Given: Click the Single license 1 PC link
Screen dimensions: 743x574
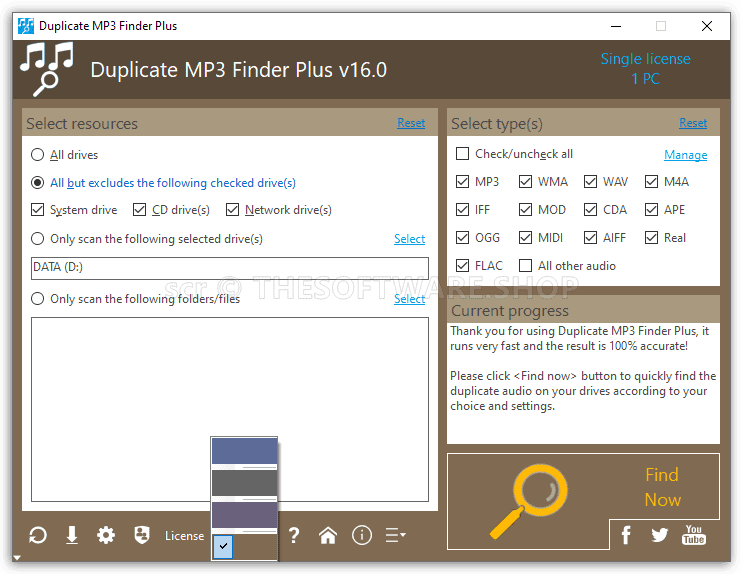Looking at the screenshot, I should tap(645, 69).
